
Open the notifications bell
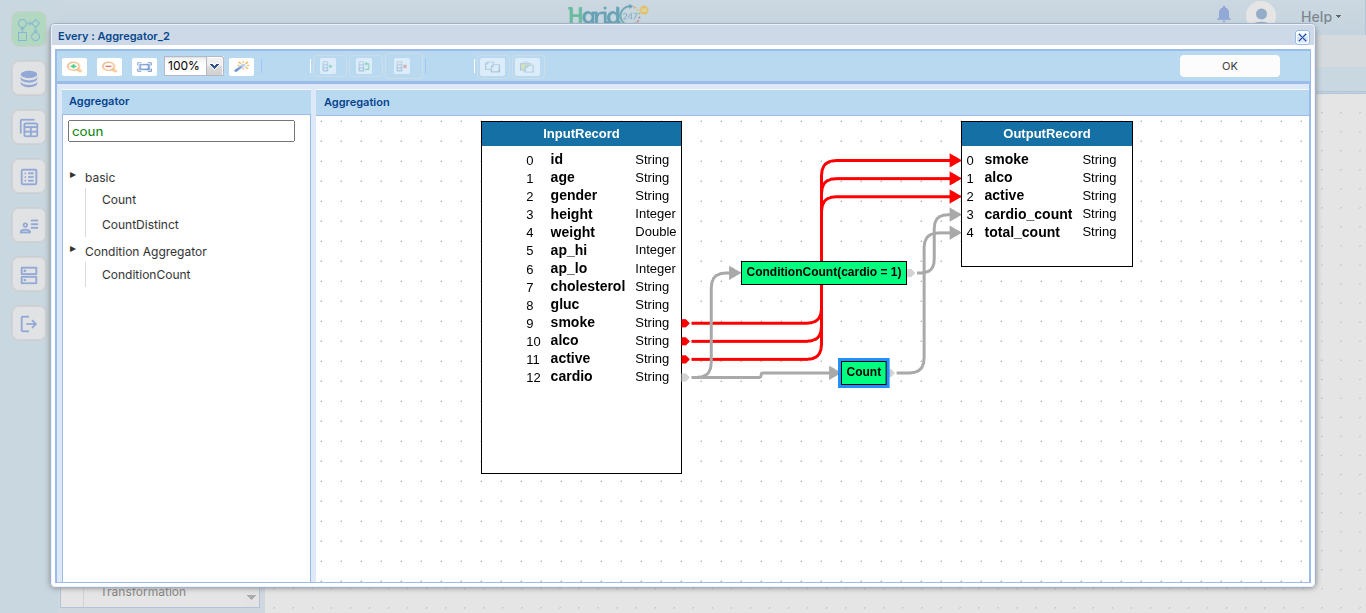coord(1224,14)
